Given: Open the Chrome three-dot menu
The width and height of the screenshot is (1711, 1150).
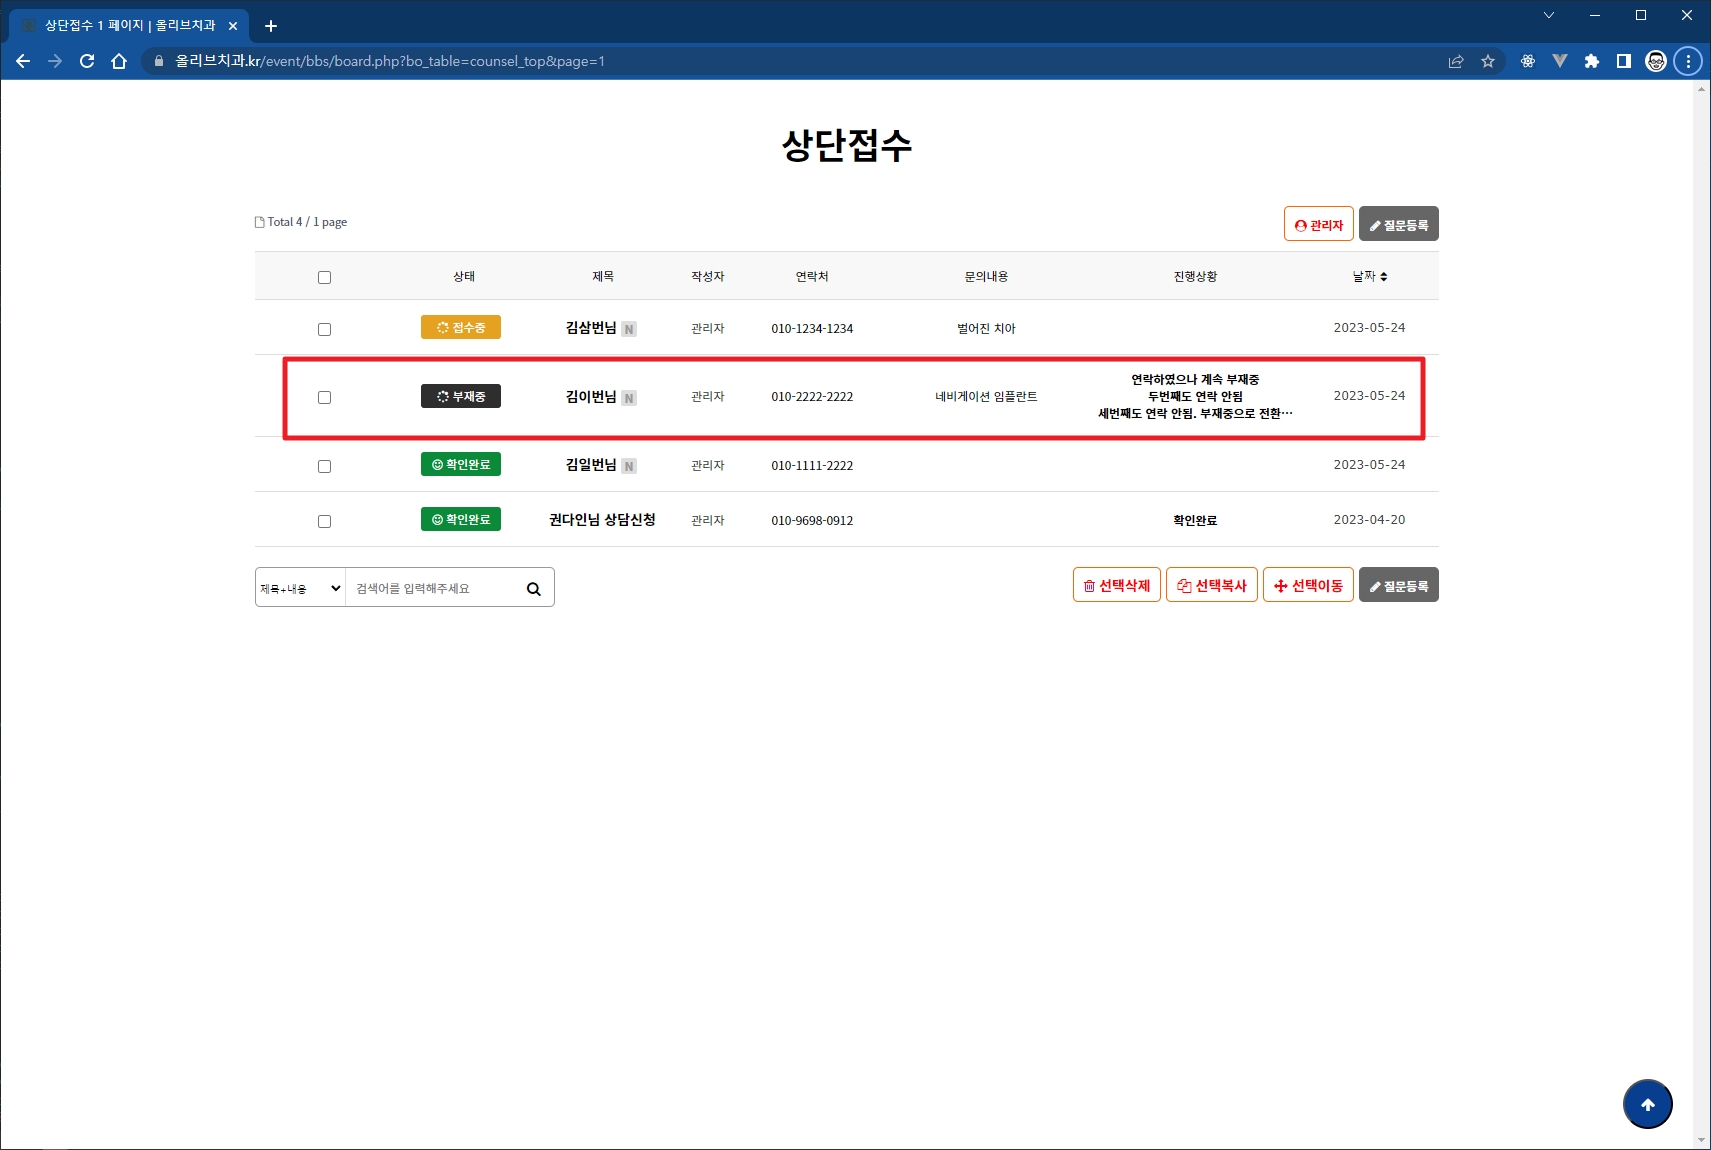Looking at the screenshot, I should [x=1688, y=61].
